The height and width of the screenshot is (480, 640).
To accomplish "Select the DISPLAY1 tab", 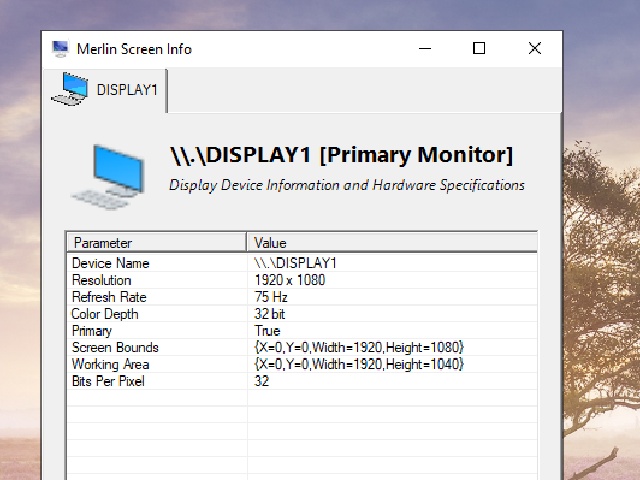I will 105,90.
